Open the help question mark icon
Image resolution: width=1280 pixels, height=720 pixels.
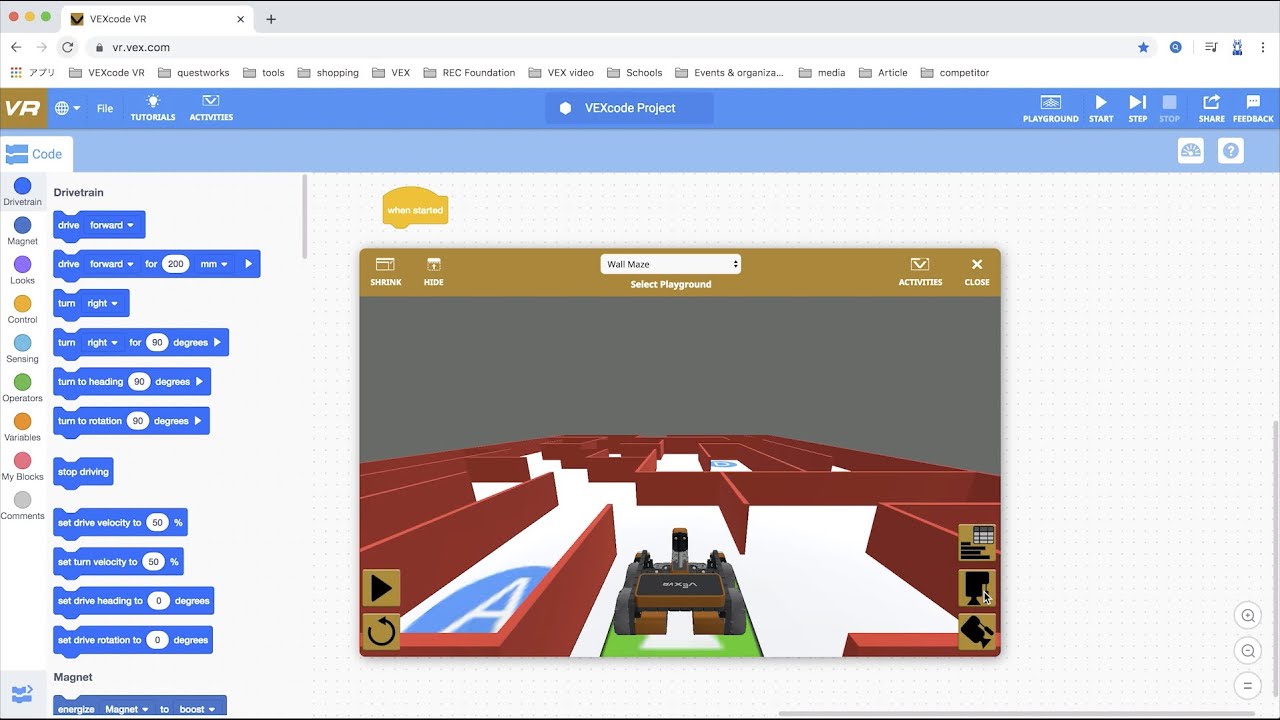click(1231, 151)
